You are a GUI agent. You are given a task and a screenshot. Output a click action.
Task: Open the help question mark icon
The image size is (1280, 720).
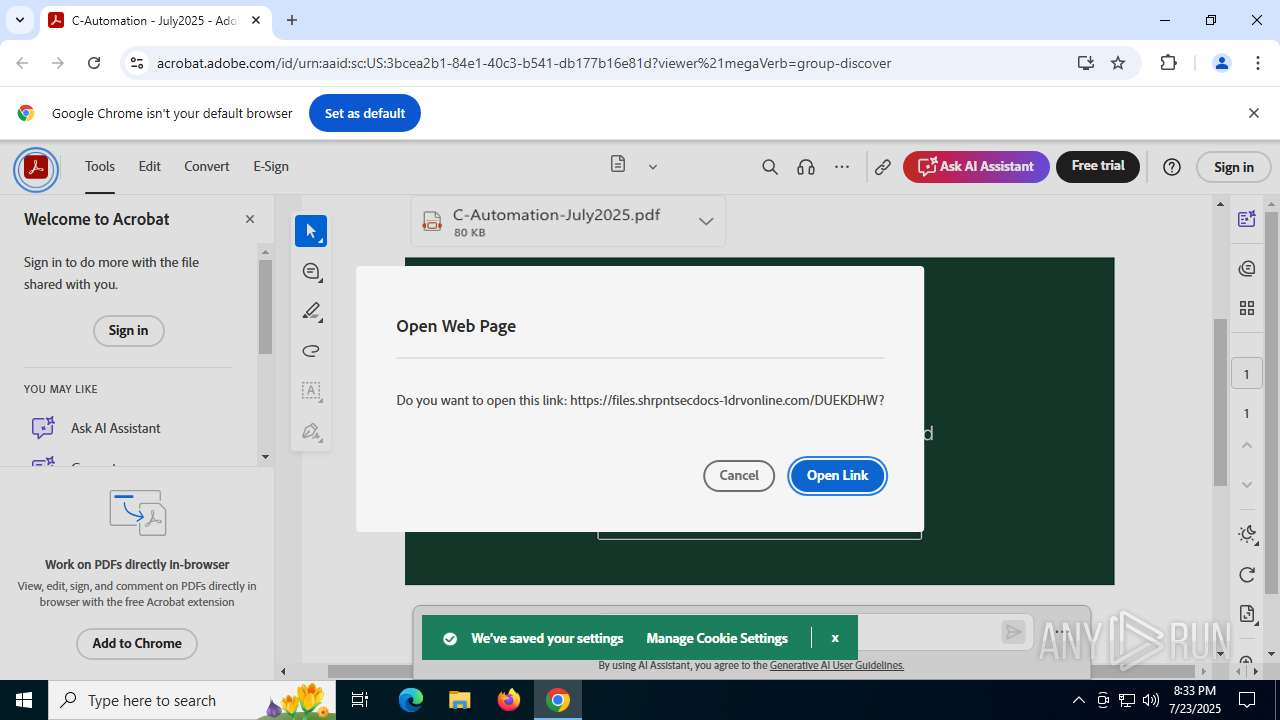(x=1172, y=167)
